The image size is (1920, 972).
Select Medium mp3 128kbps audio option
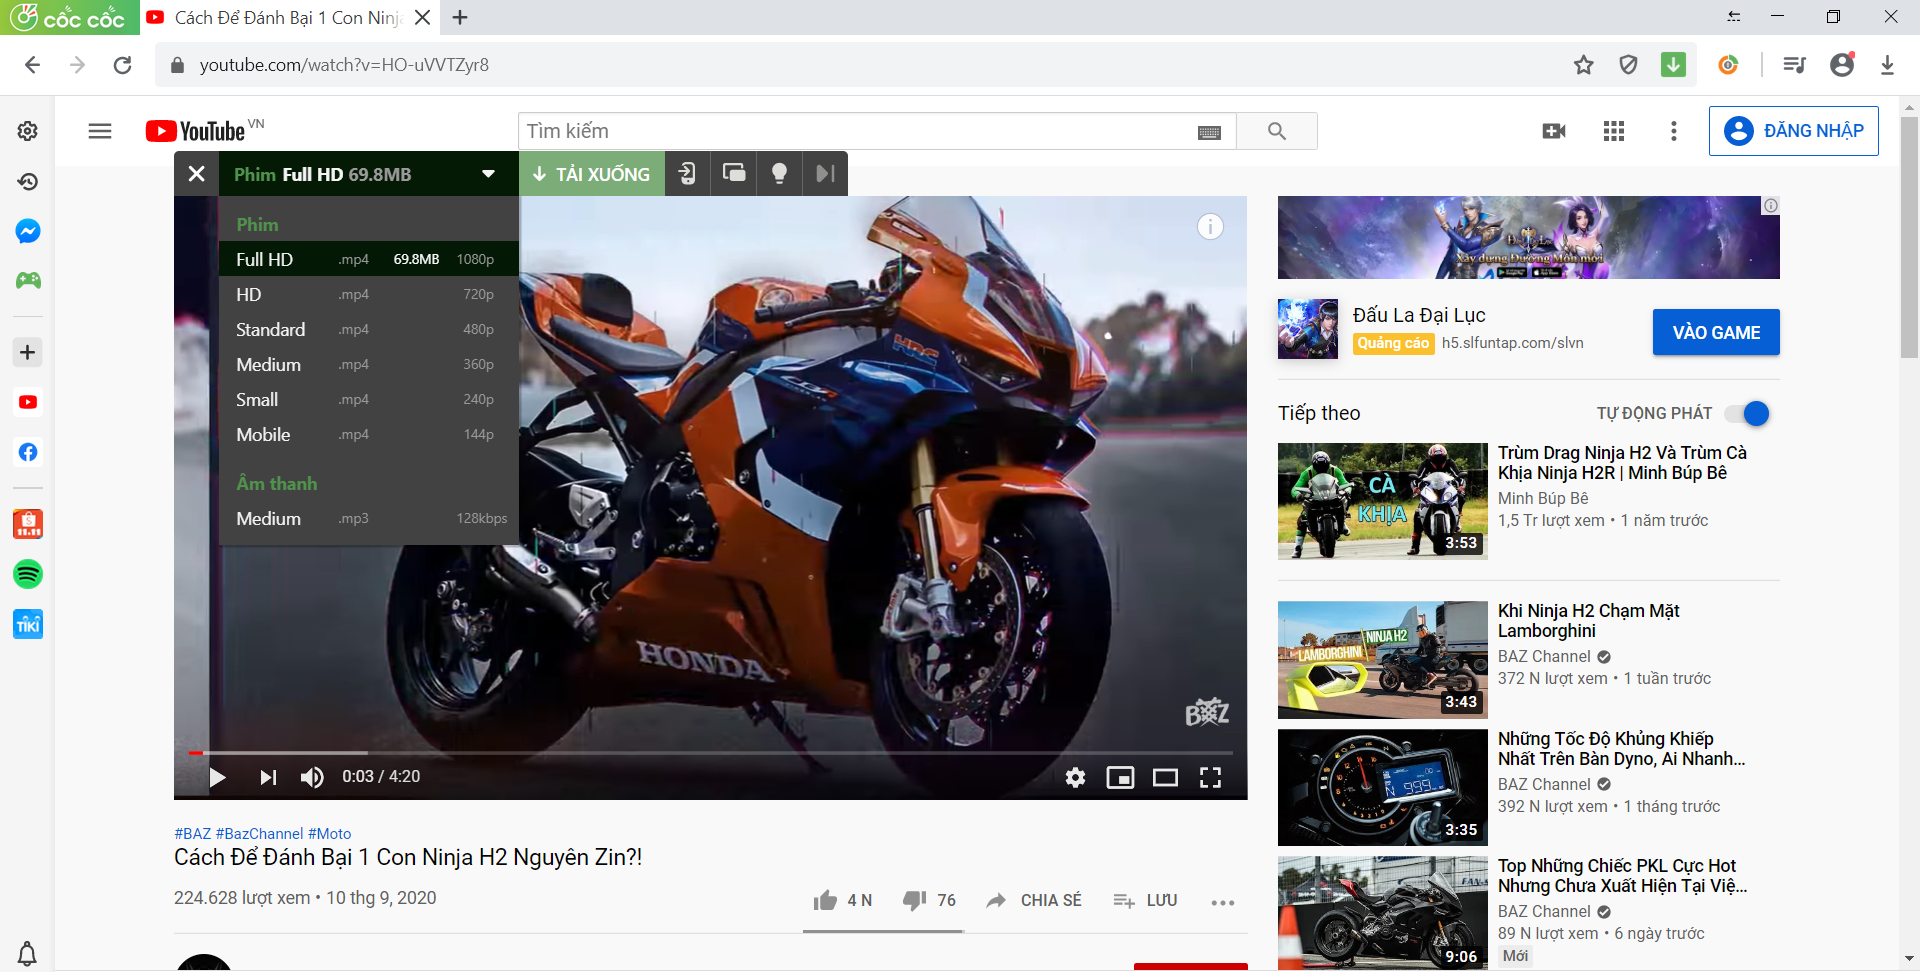[368, 518]
